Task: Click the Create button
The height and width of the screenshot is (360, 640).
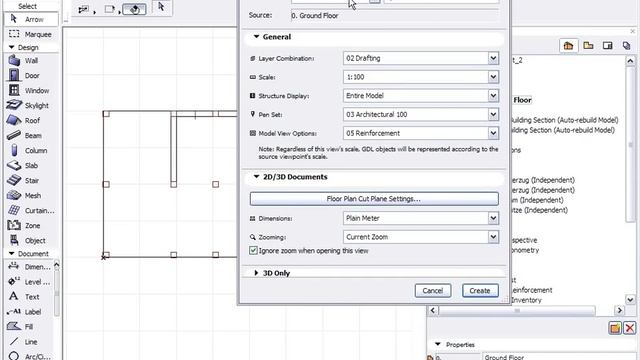Action: pyautogui.click(x=480, y=291)
